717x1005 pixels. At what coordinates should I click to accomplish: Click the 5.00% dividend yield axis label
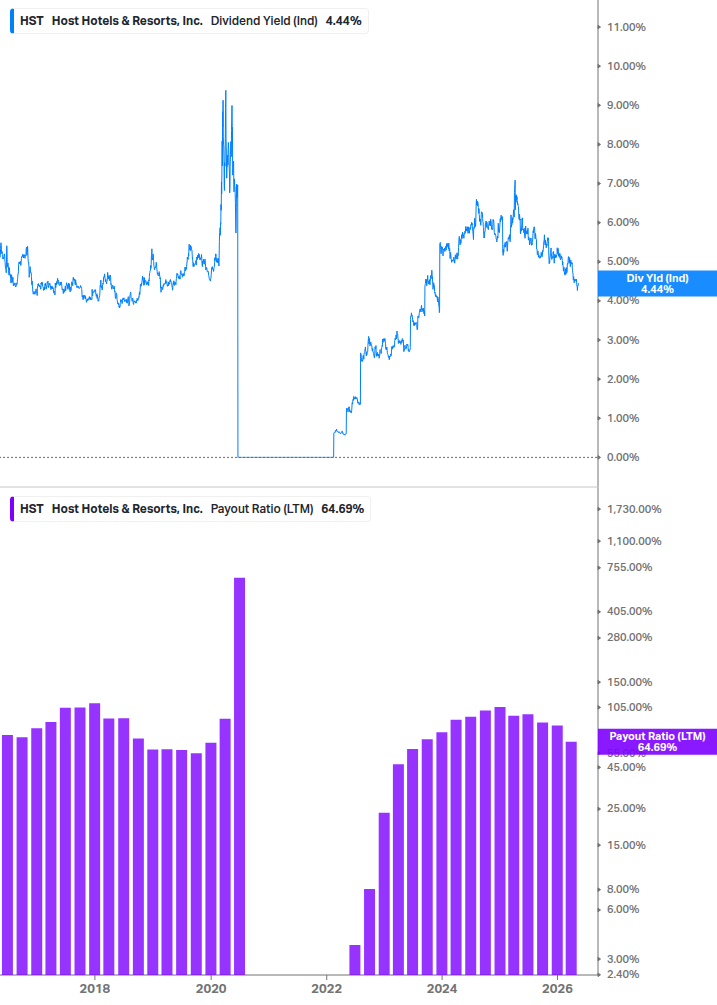pos(623,262)
